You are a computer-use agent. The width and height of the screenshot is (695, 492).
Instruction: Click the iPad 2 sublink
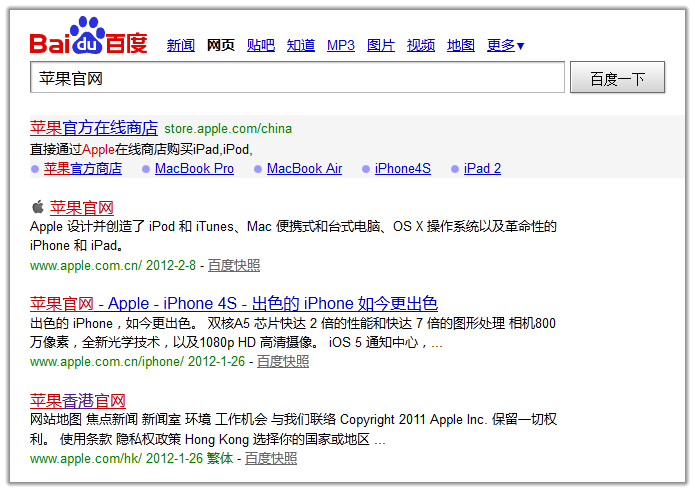pos(482,169)
